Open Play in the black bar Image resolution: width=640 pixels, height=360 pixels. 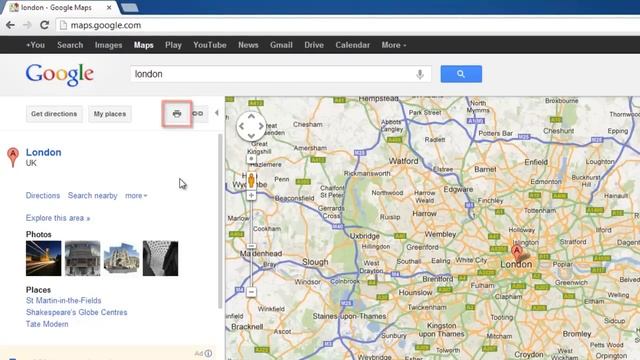173,45
